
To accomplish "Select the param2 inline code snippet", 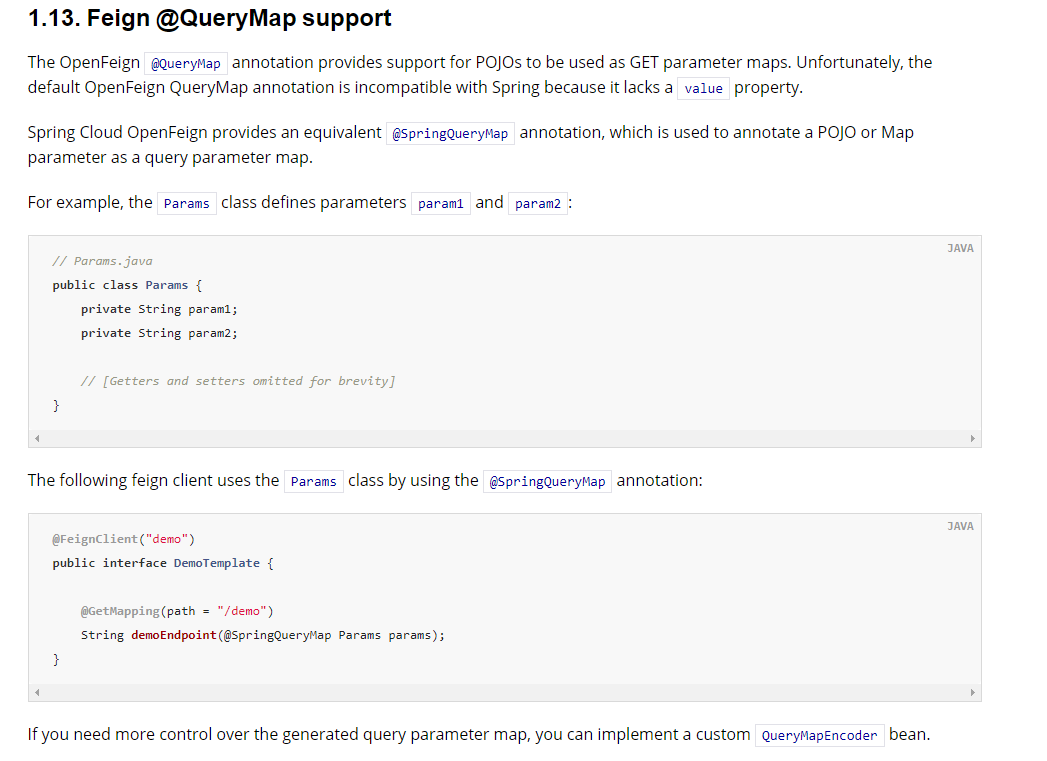I will coord(537,202).
